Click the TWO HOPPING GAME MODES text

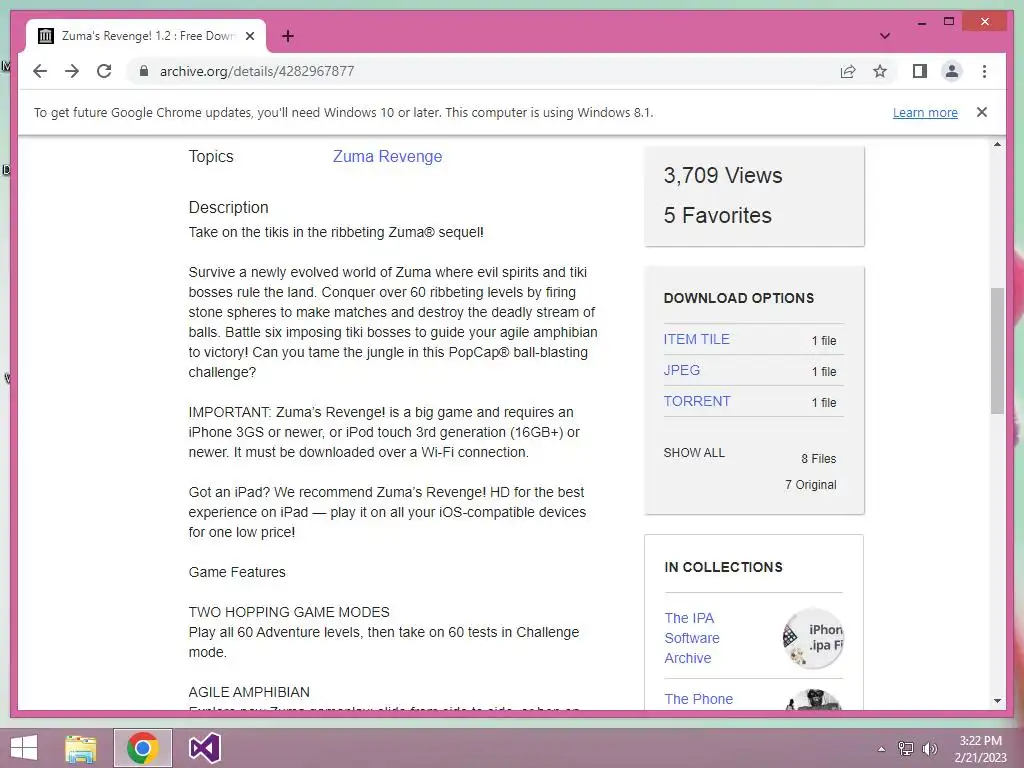pos(289,612)
